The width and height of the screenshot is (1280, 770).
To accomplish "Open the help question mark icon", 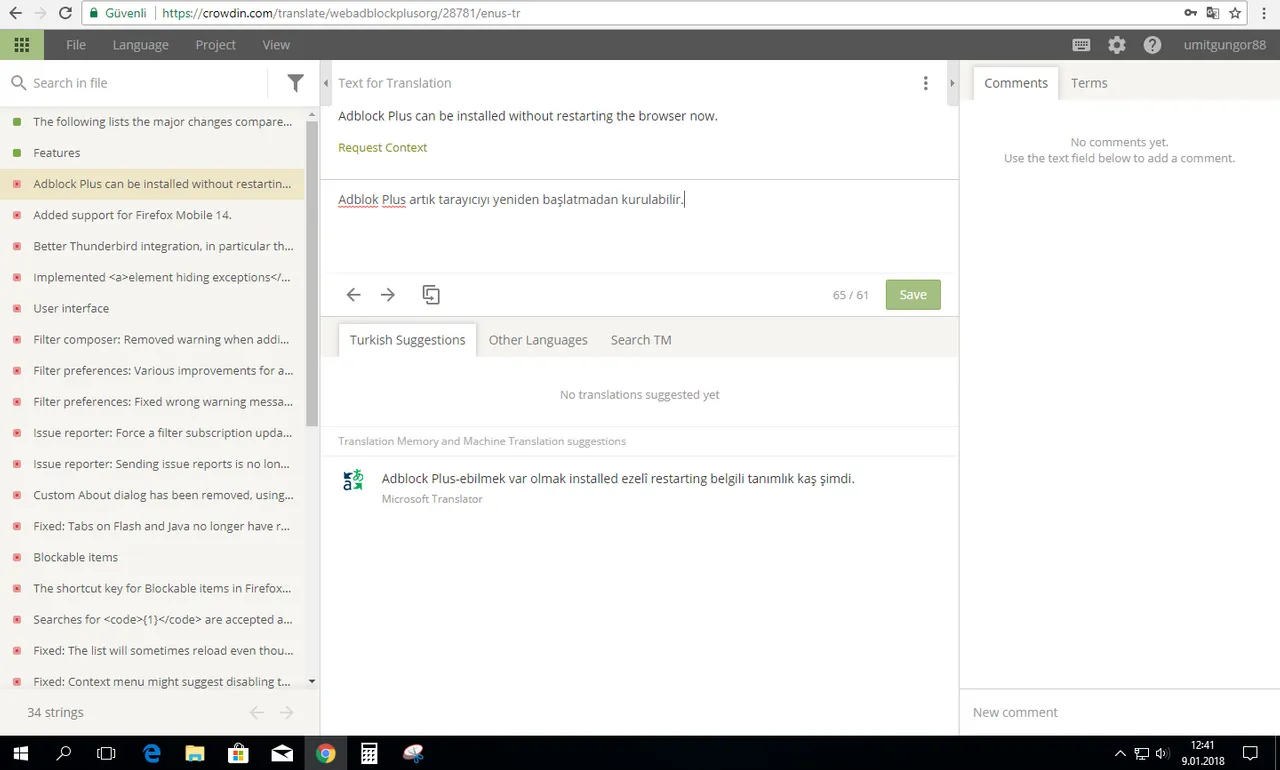I will click(x=1152, y=45).
